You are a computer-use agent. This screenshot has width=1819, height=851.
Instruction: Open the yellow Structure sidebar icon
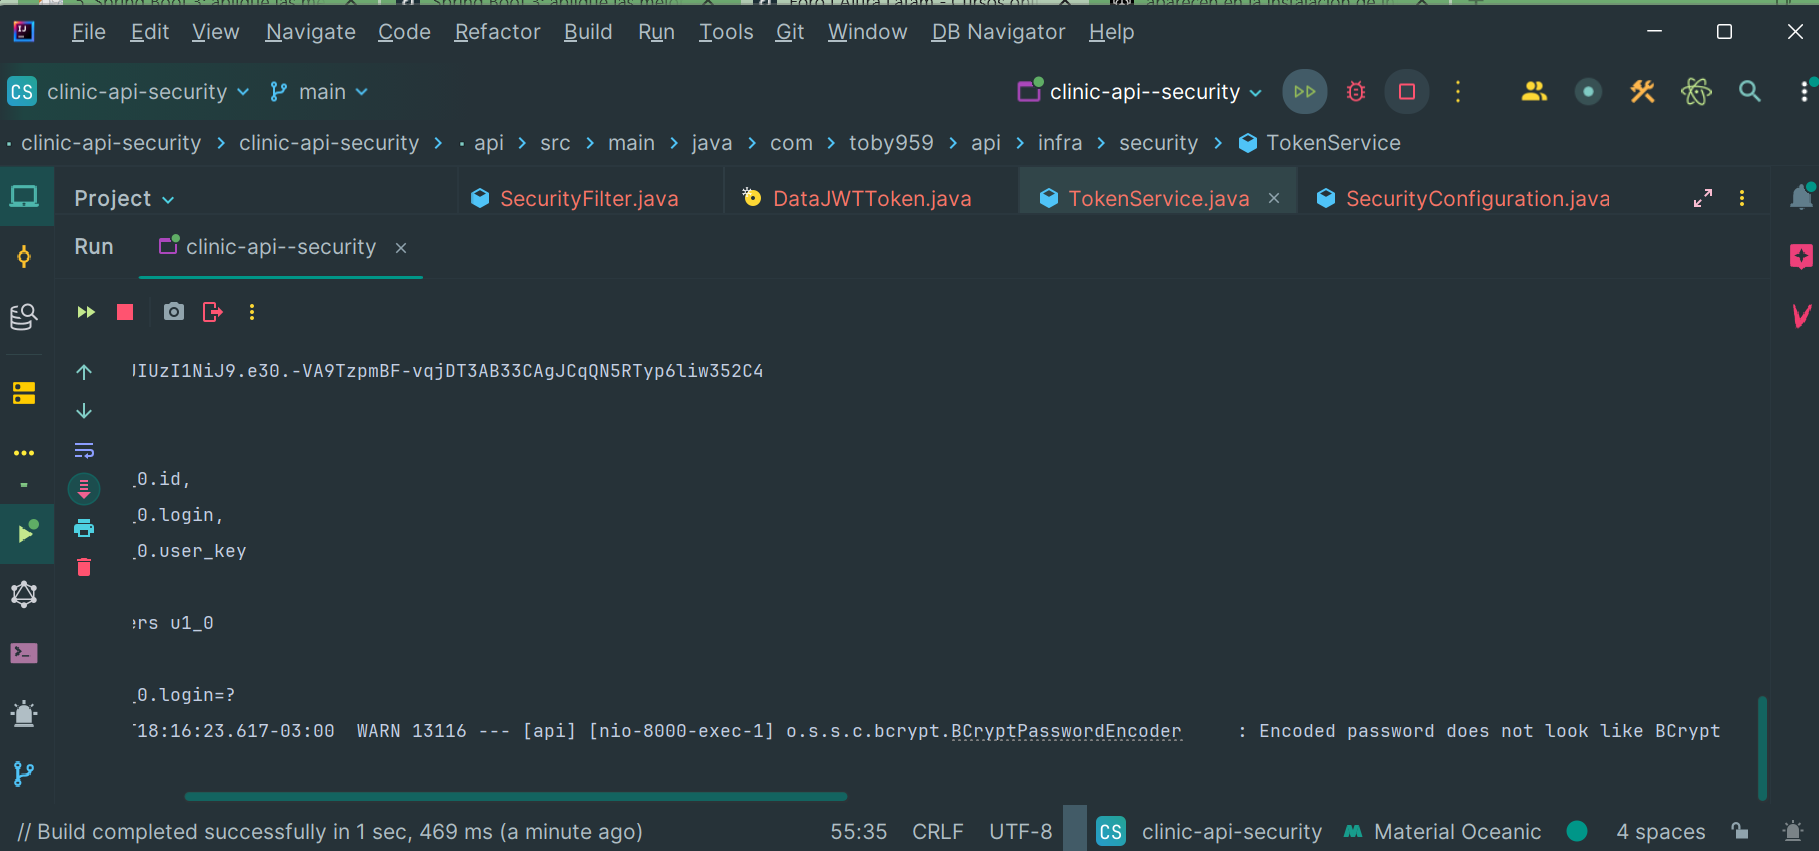click(24, 393)
